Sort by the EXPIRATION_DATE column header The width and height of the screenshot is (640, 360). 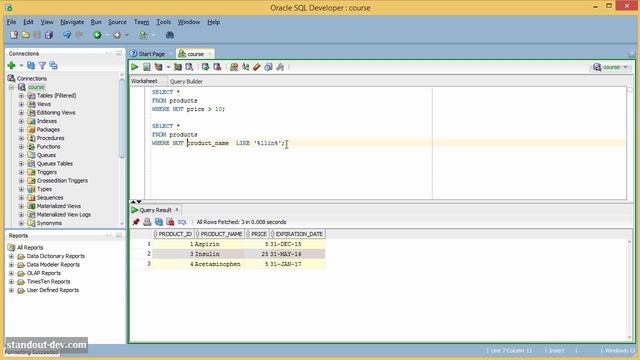click(297, 234)
